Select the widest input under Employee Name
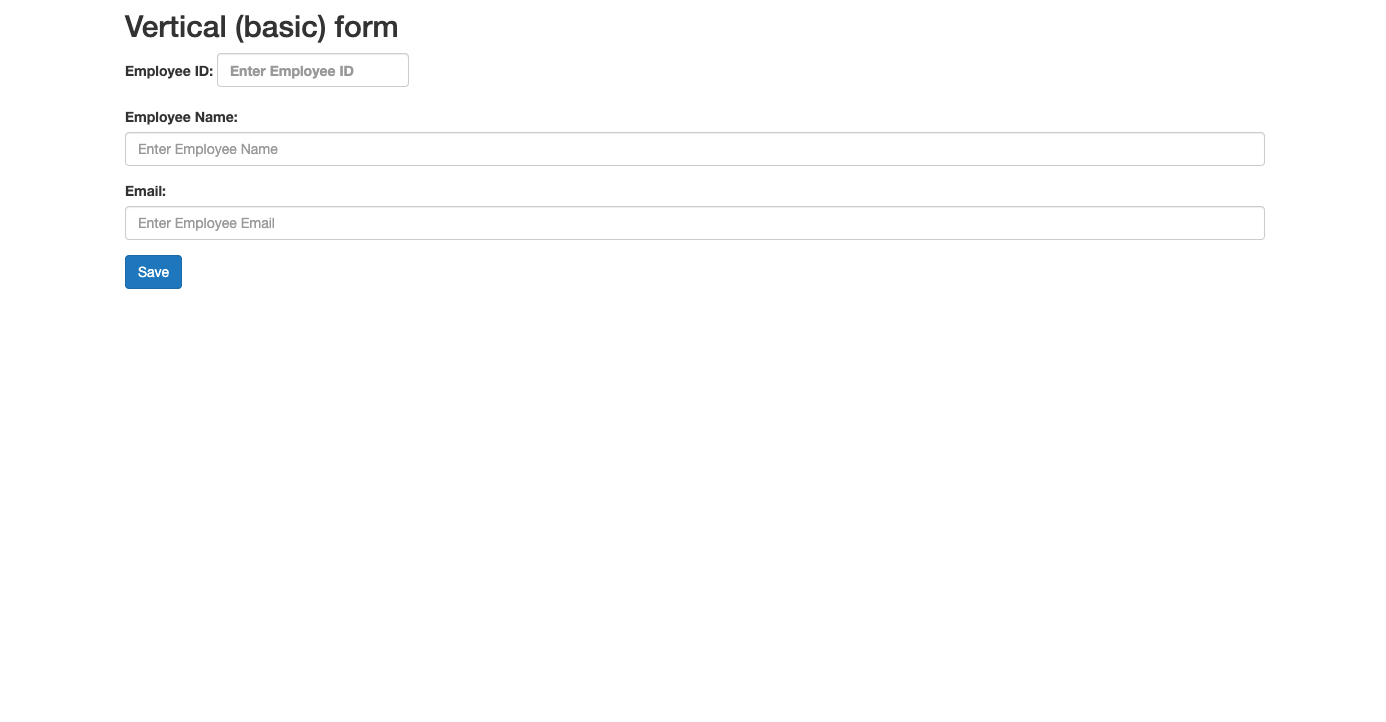This screenshot has height=722, width=1386. point(694,148)
